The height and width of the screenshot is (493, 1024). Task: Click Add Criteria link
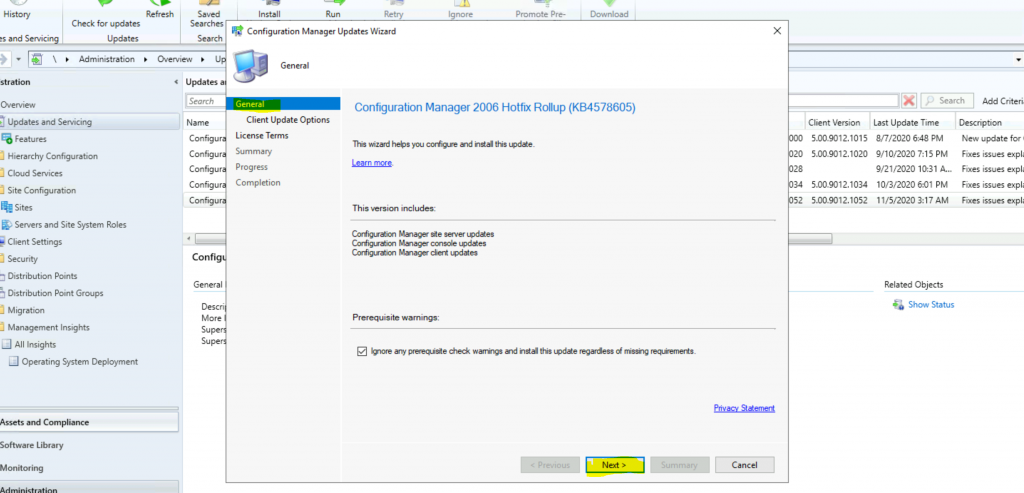tap(1002, 101)
